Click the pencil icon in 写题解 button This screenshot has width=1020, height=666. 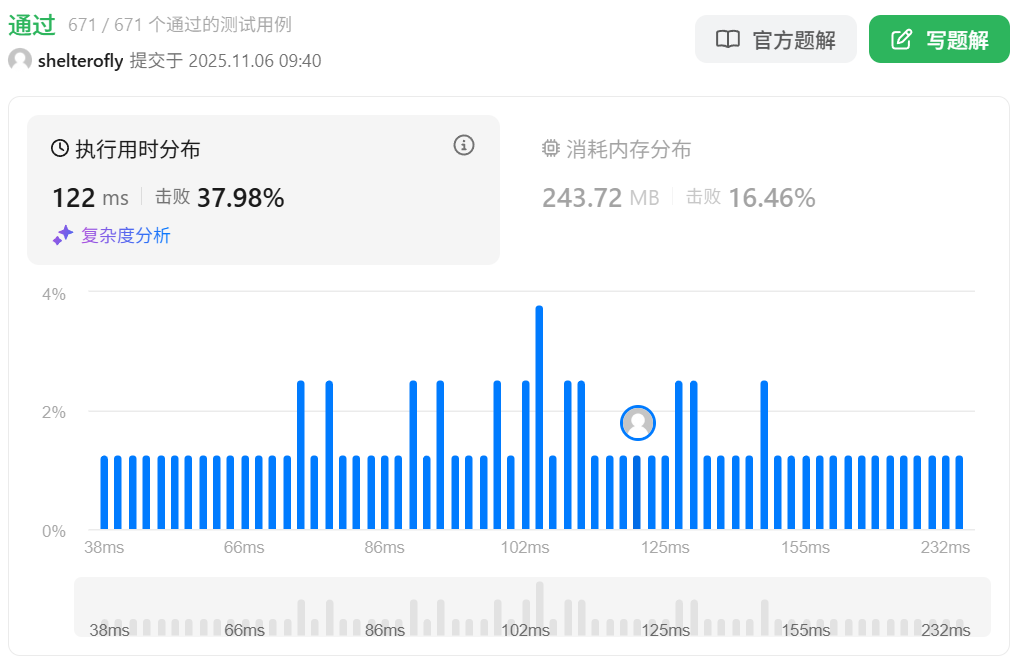coord(901,40)
